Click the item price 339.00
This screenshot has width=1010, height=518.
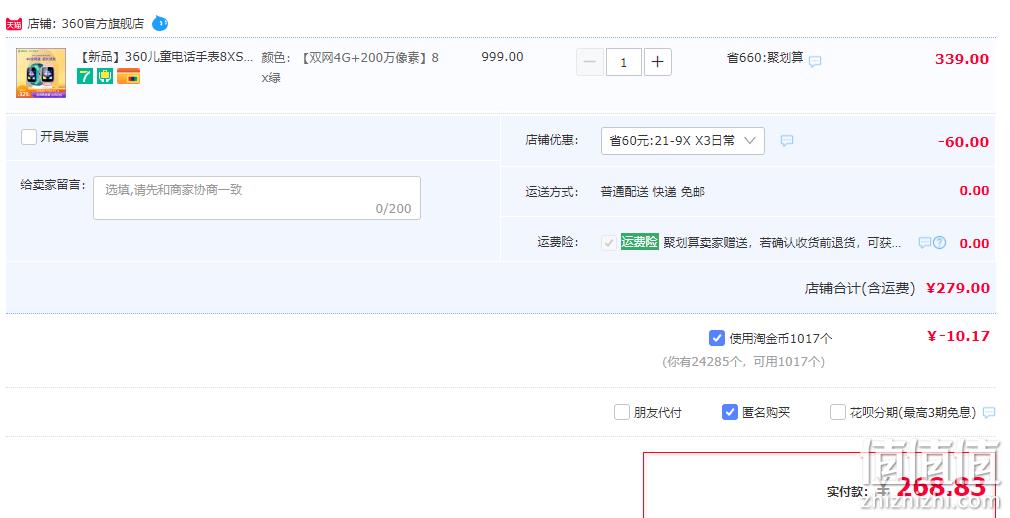click(962, 59)
